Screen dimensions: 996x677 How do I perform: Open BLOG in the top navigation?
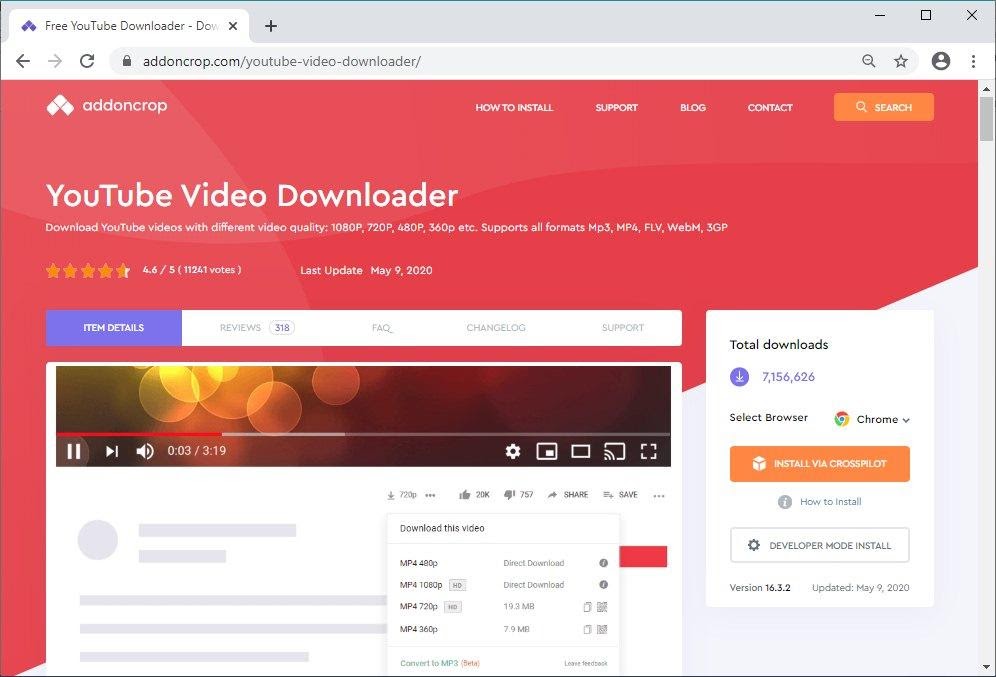coord(693,107)
